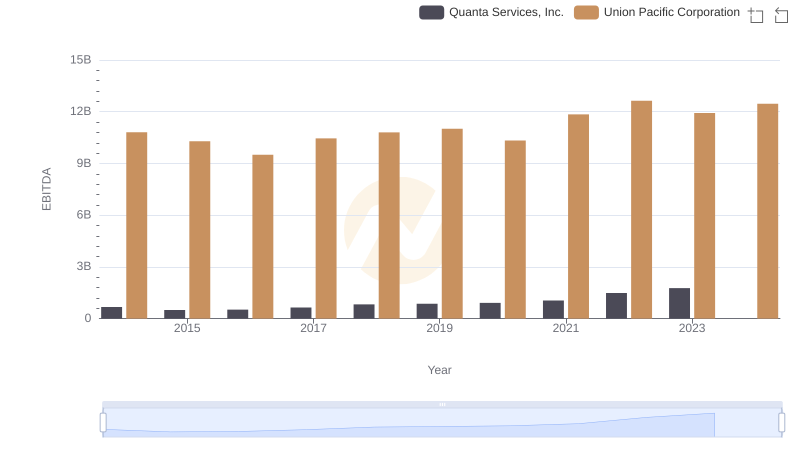Viewport: 800px width, 461px height.
Task: Click the Quanta Services bar for 2023
Action: (x=680, y=303)
